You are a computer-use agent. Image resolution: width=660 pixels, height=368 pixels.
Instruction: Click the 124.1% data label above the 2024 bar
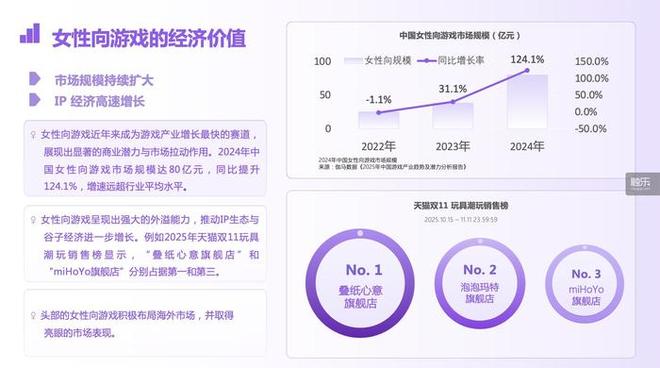click(x=527, y=59)
